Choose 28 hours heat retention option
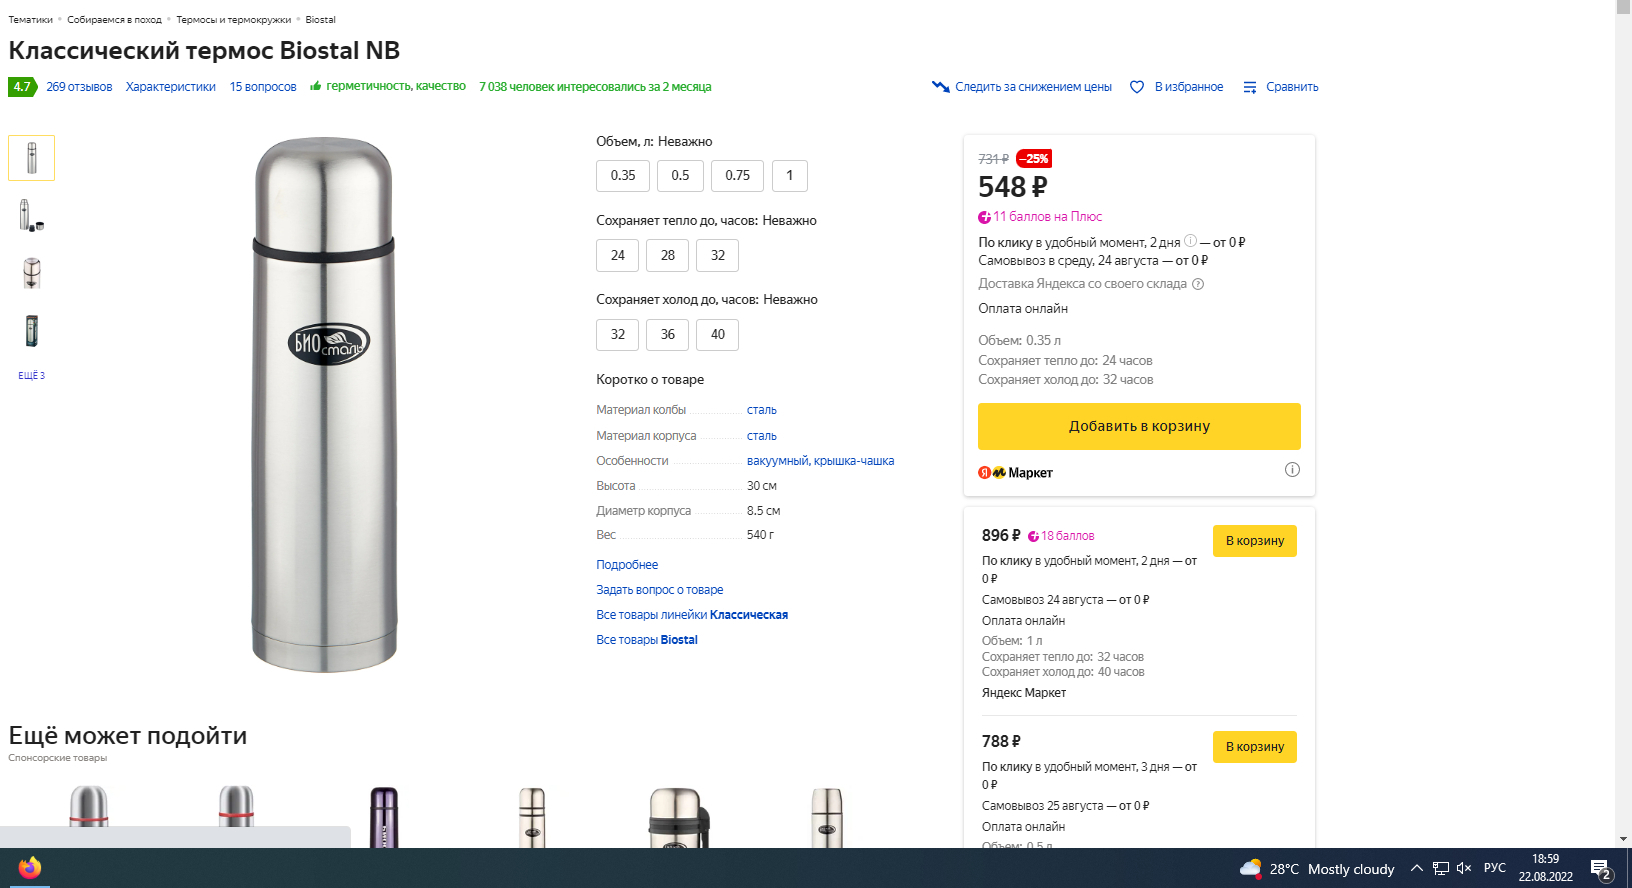 pyautogui.click(x=668, y=256)
